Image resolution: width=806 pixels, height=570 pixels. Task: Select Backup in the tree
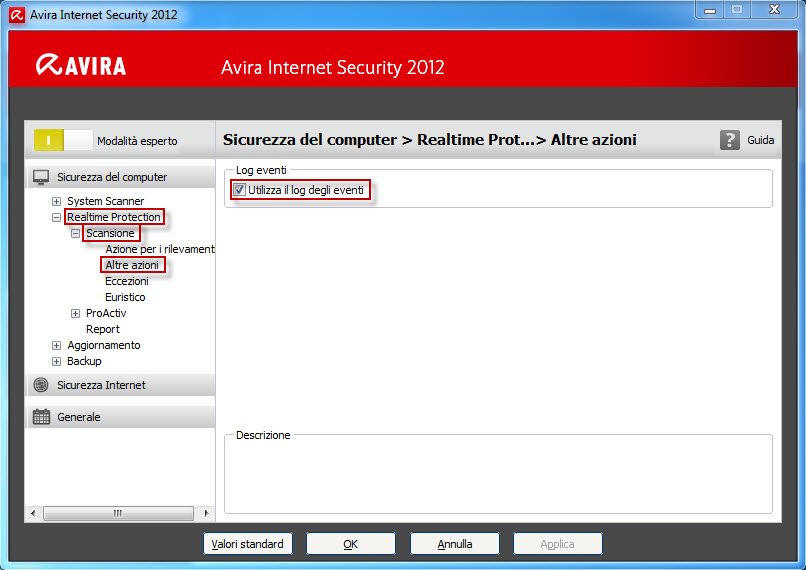coord(84,361)
